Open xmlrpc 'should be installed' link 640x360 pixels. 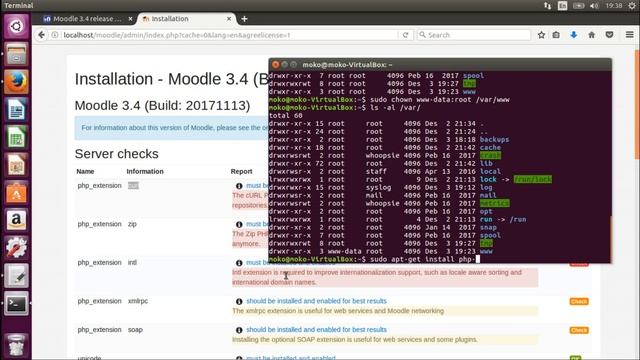click(x=316, y=301)
